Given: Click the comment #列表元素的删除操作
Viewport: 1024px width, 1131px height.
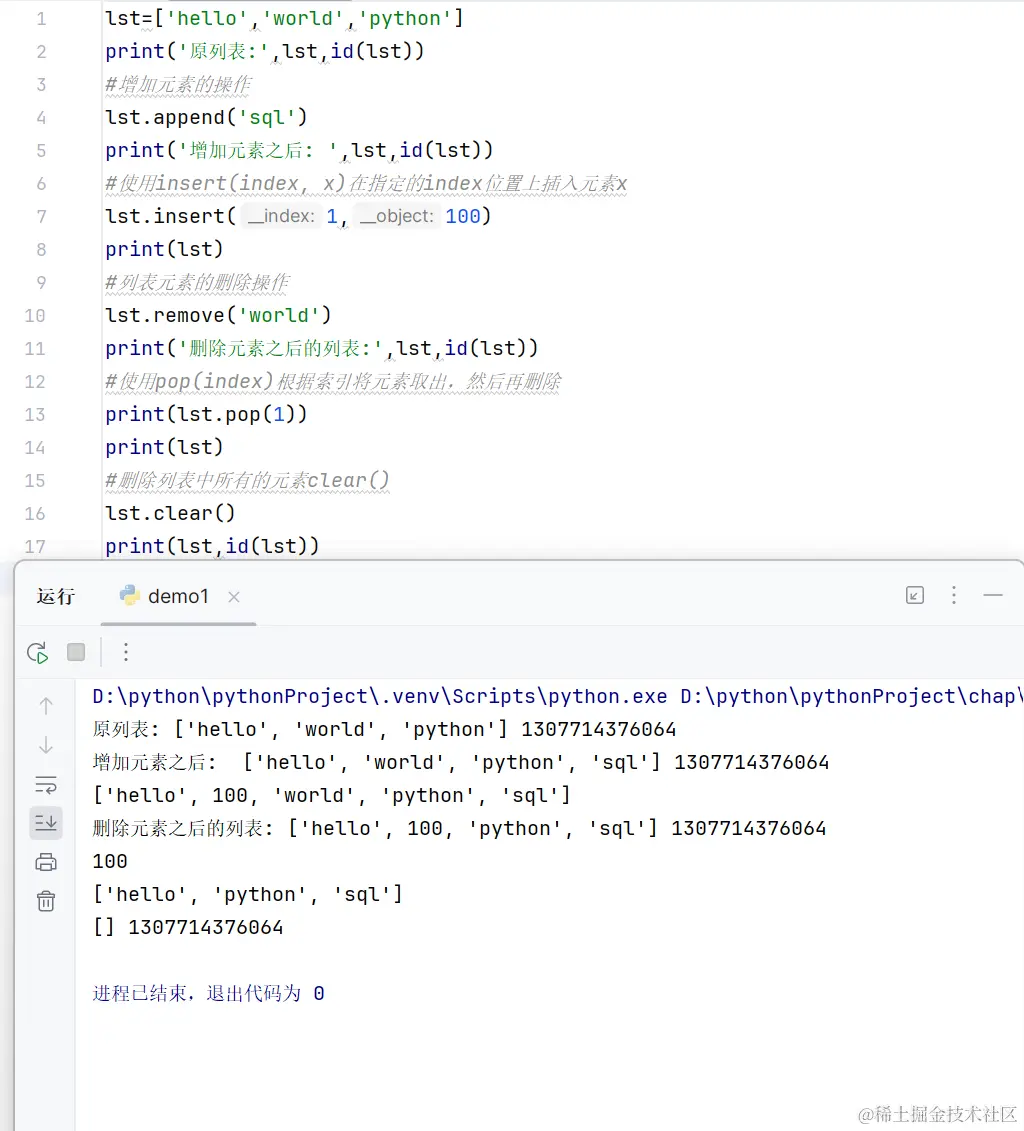Looking at the screenshot, I should pyautogui.click(x=197, y=282).
